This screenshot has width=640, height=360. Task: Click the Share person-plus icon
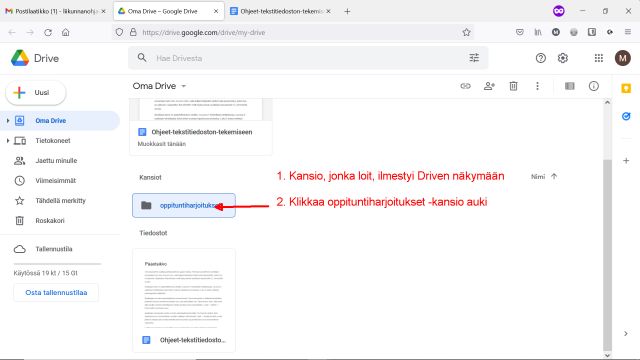tap(489, 86)
